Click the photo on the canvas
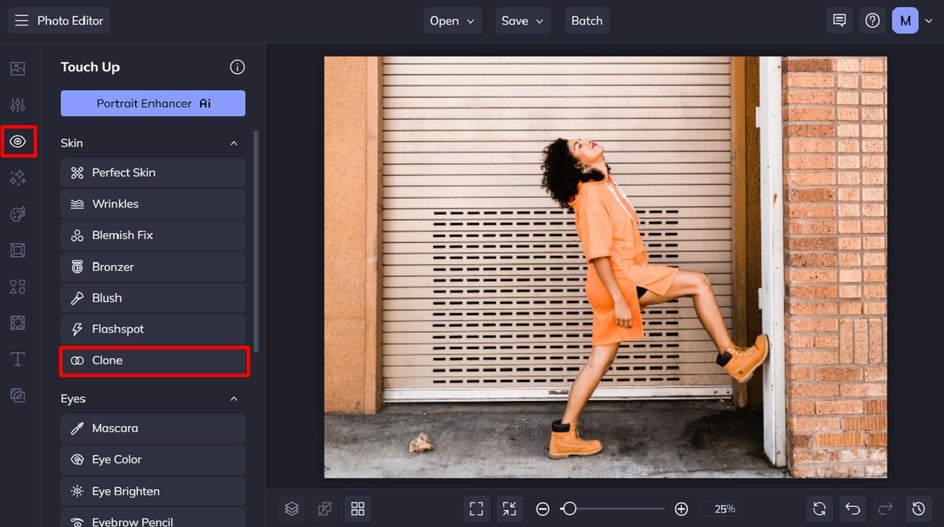Viewport: 944px width, 527px height. pyautogui.click(x=605, y=267)
